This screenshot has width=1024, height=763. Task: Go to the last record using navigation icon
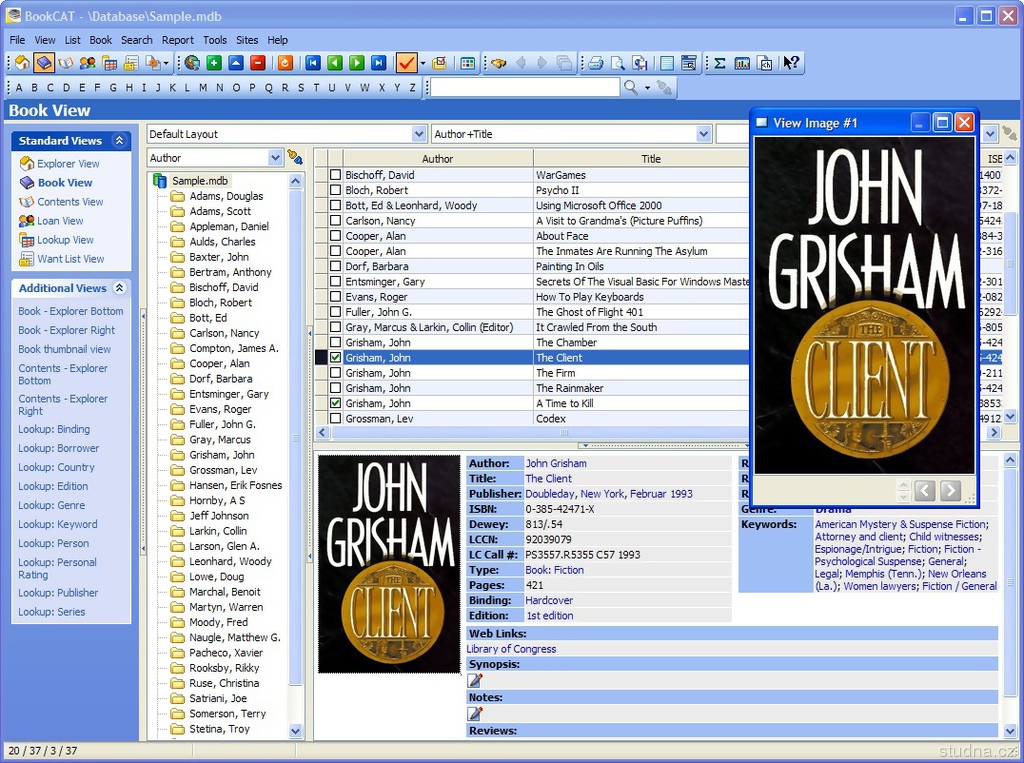(378, 63)
